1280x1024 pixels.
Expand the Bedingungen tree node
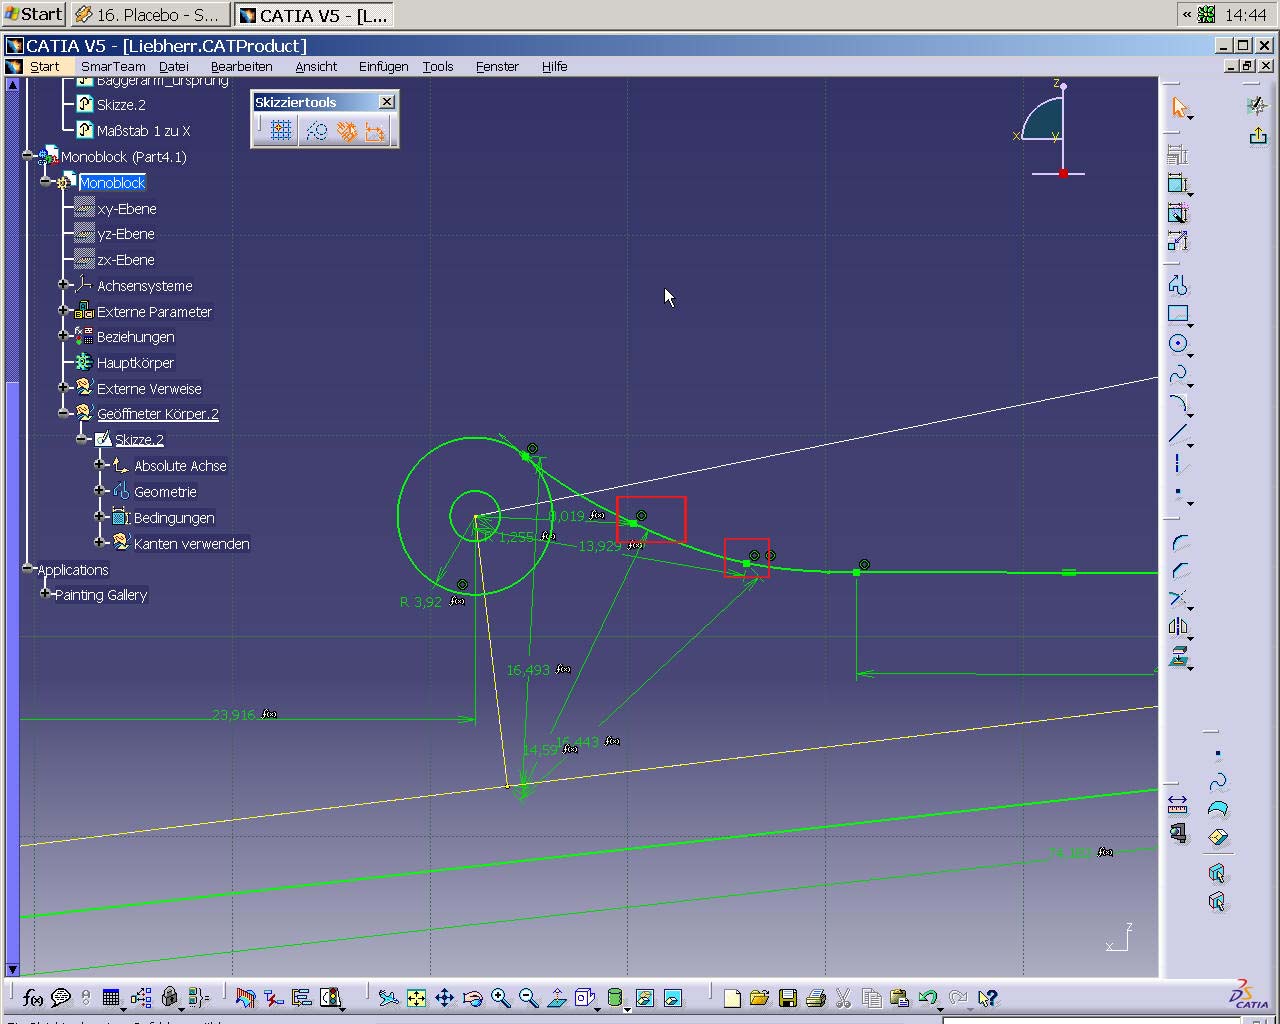click(x=100, y=516)
